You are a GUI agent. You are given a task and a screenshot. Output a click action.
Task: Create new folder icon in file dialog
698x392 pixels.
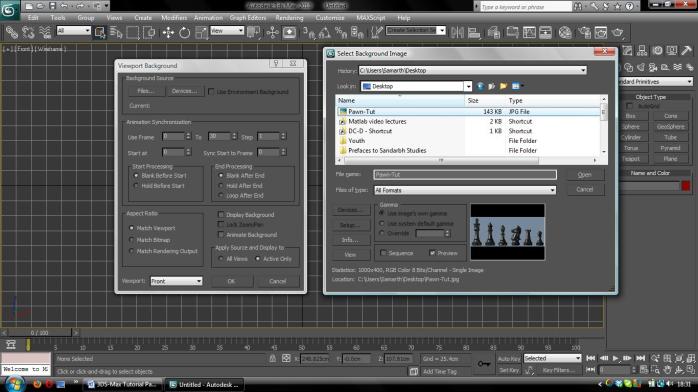[503, 86]
